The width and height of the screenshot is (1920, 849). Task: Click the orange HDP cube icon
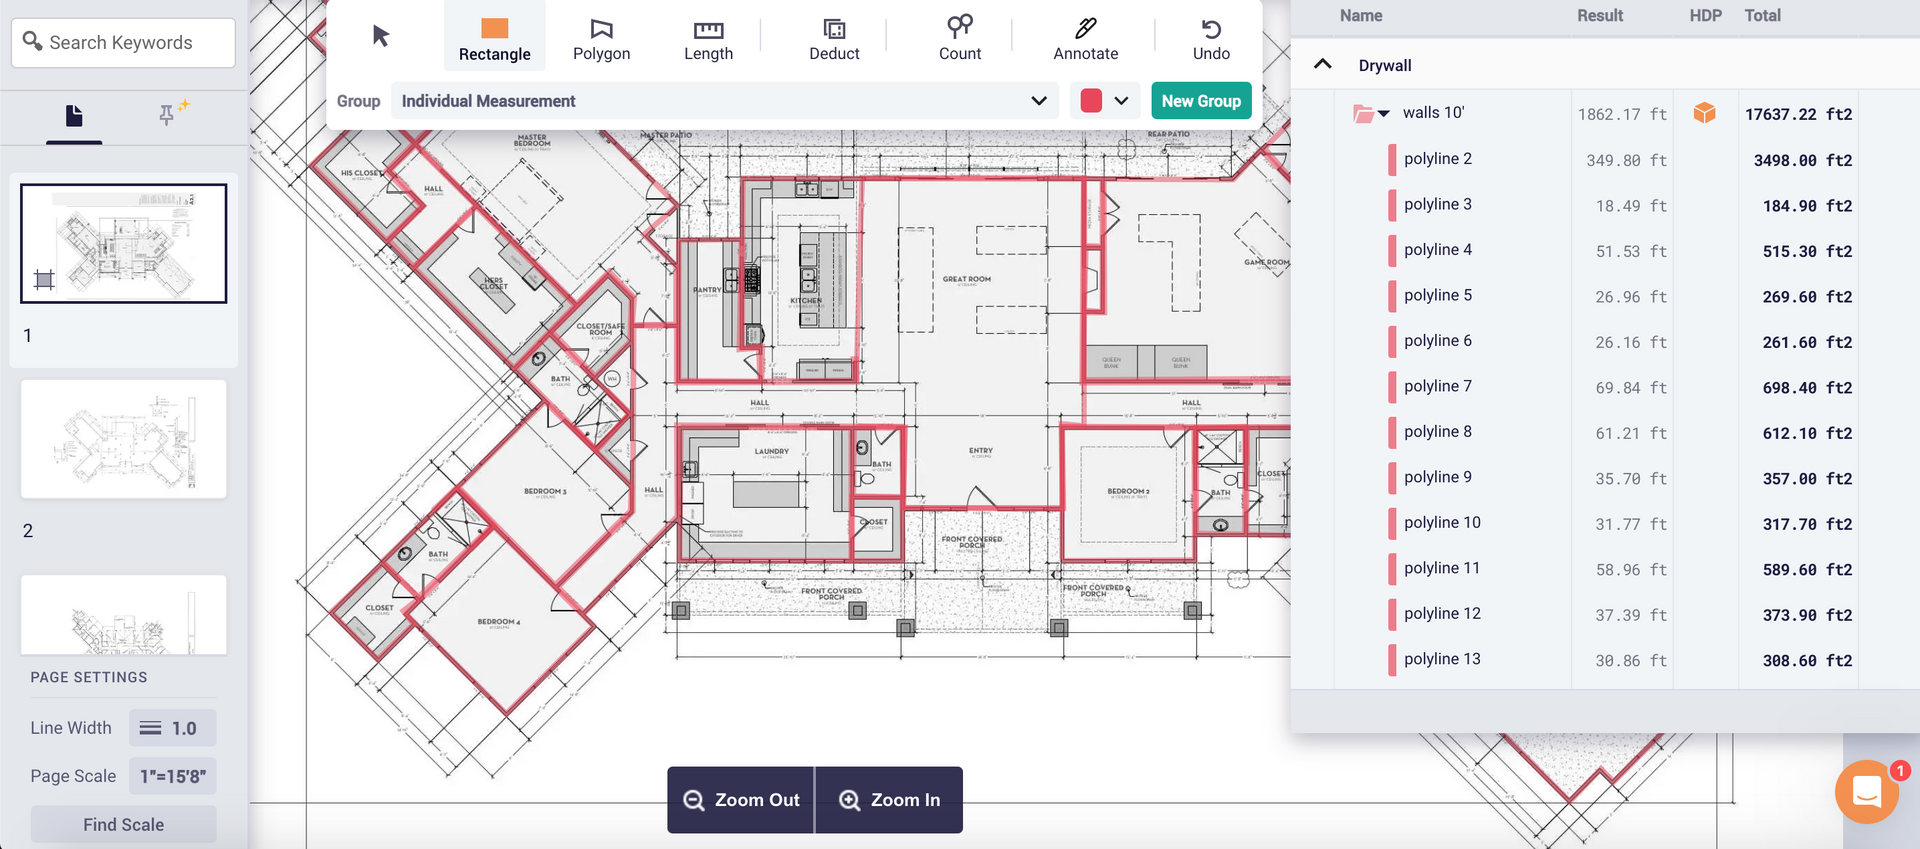[1705, 113]
